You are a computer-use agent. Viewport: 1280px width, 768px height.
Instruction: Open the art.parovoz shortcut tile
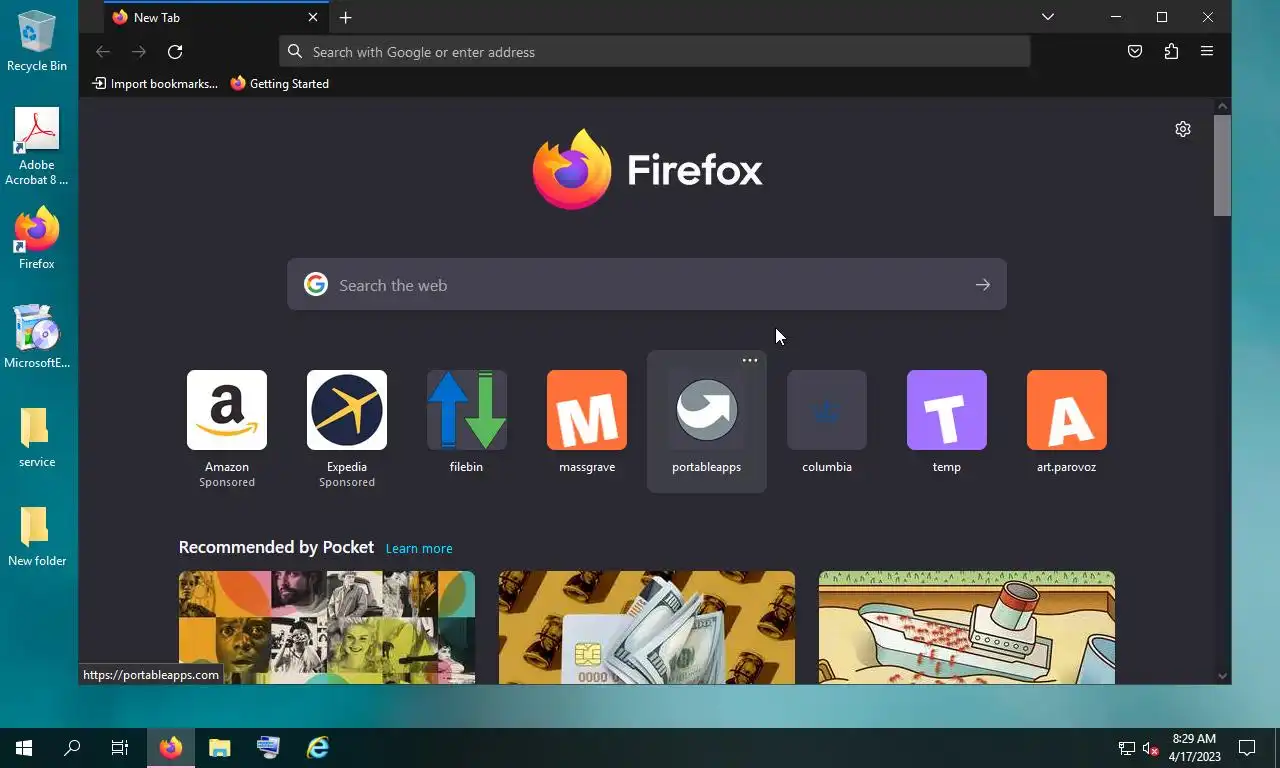click(x=1067, y=422)
